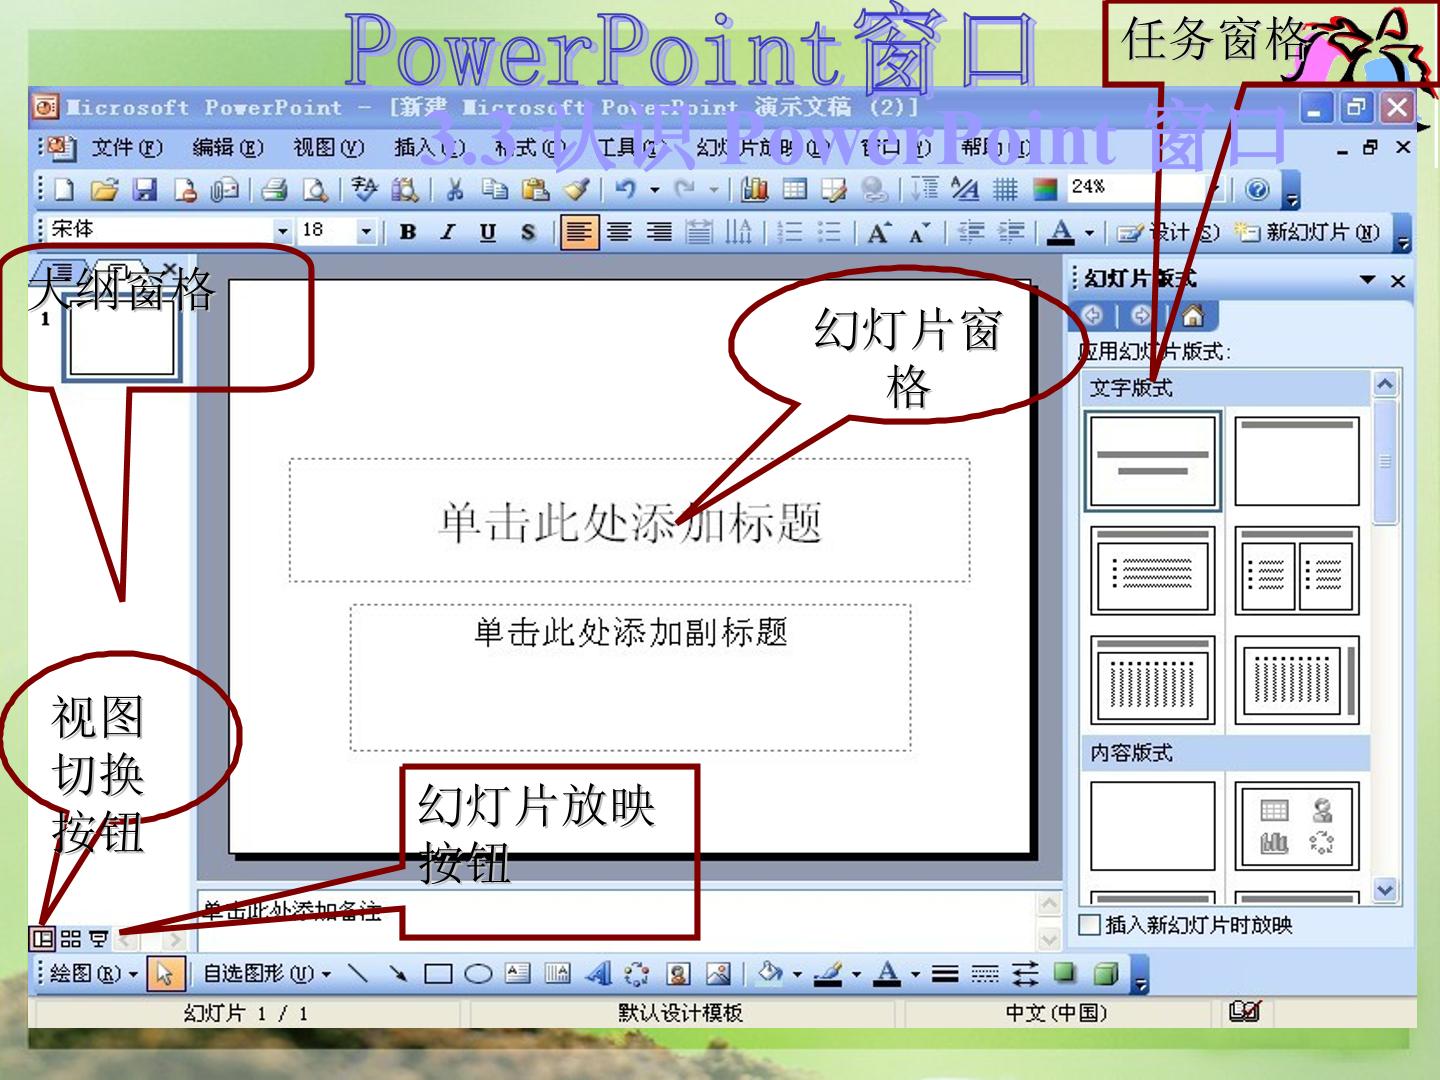Open the 文件 menu
The height and width of the screenshot is (1080, 1440).
click(127, 148)
